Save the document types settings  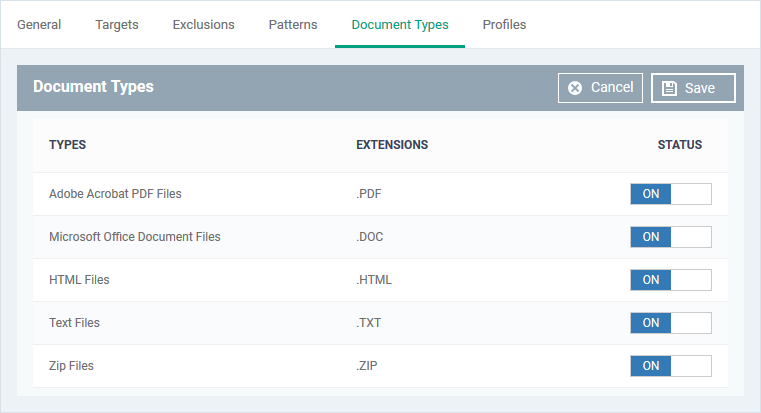693,88
